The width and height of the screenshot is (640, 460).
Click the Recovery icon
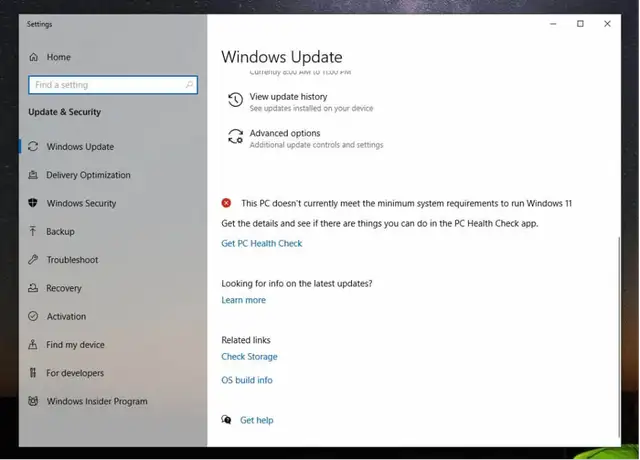(33, 288)
